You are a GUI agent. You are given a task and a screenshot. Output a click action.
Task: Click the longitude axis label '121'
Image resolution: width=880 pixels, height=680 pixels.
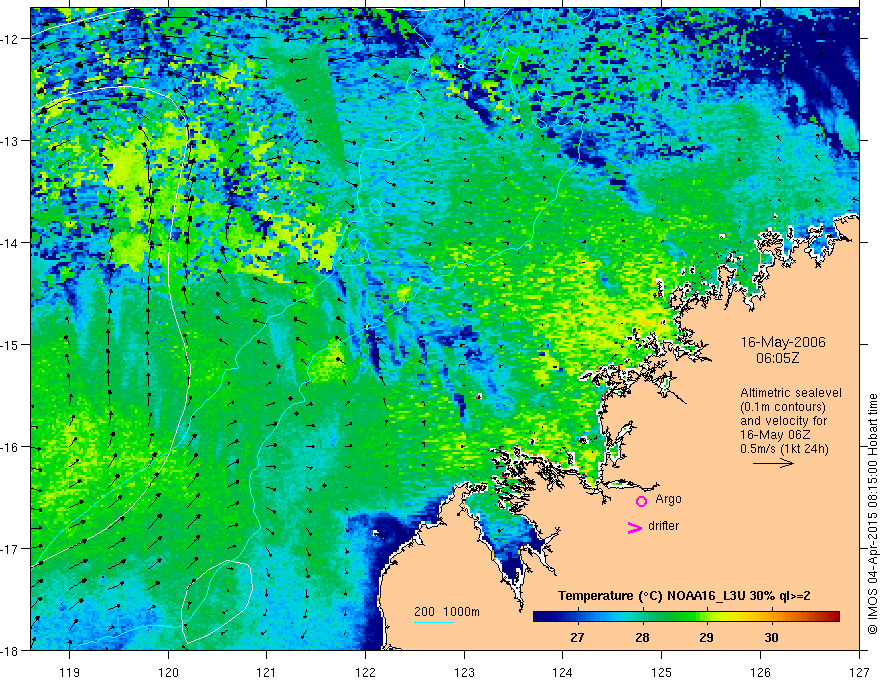(x=267, y=672)
